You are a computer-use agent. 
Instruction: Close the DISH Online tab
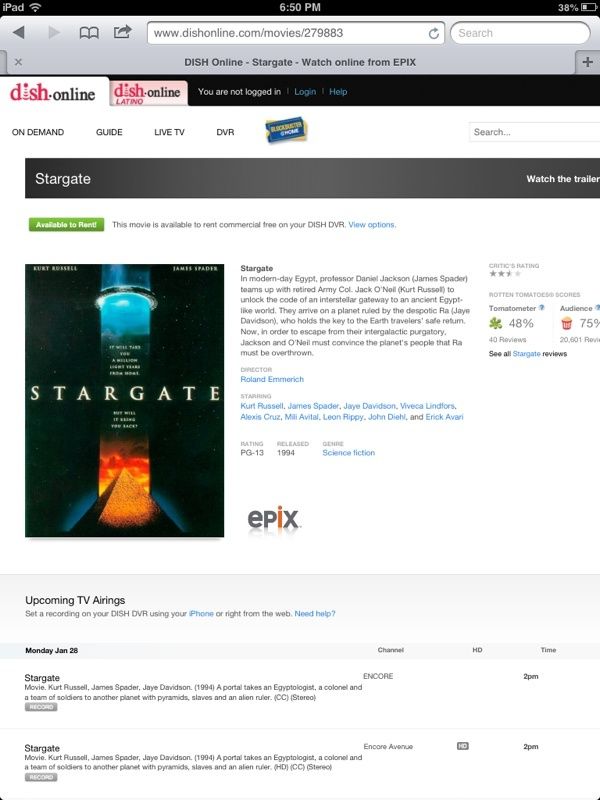[18, 62]
